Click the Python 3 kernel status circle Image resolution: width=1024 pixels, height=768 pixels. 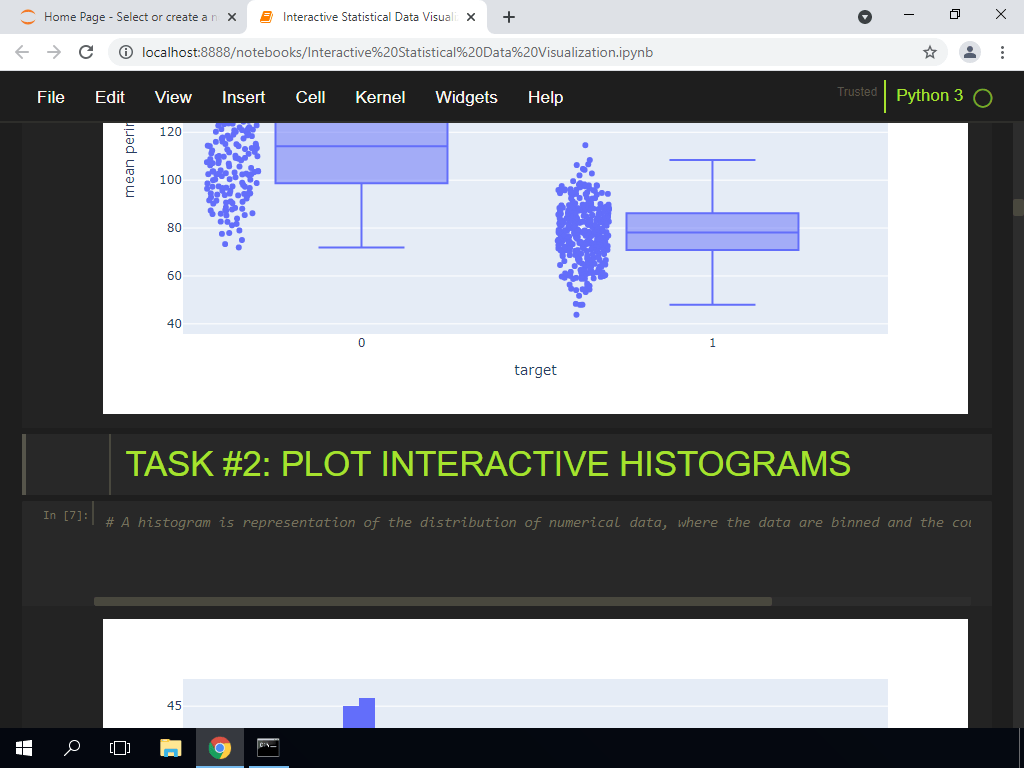point(981,97)
